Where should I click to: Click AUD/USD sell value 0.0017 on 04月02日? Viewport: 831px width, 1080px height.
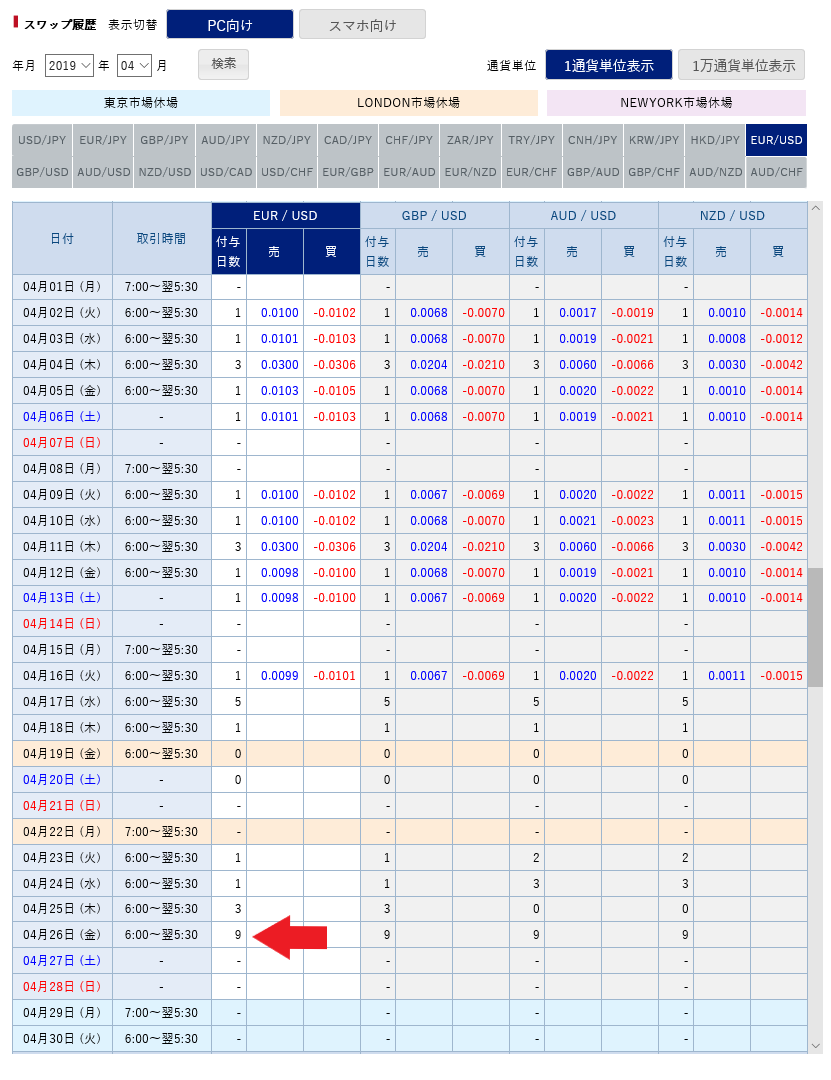tap(577, 313)
